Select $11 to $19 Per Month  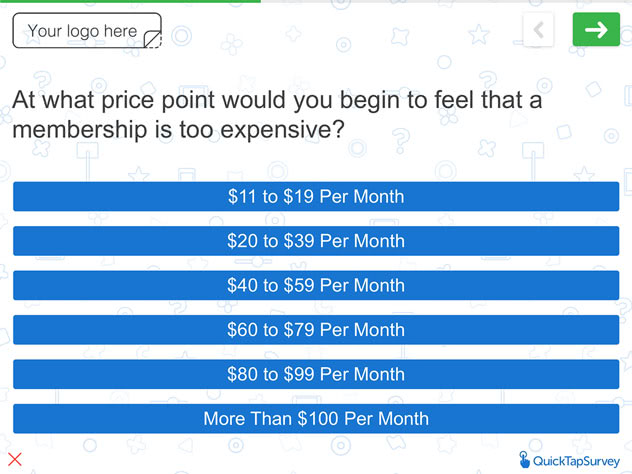(x=316, y=196)
